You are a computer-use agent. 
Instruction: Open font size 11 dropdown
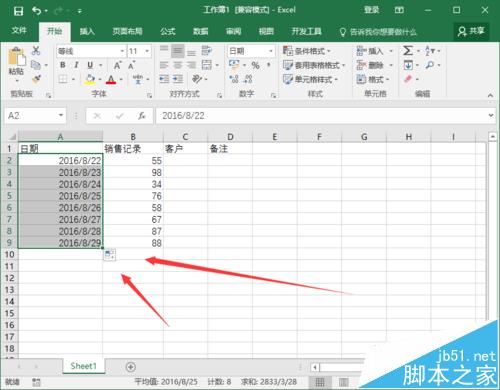147,51
